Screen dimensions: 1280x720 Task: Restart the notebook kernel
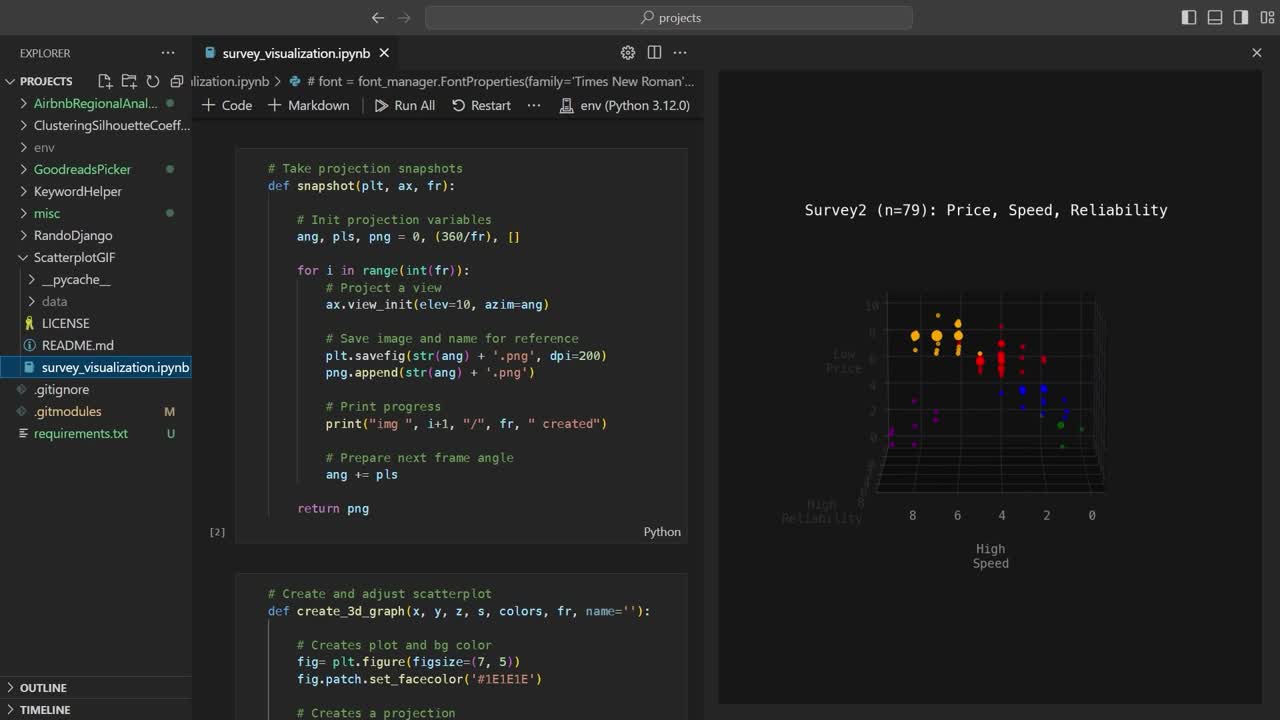pos(481,105)
